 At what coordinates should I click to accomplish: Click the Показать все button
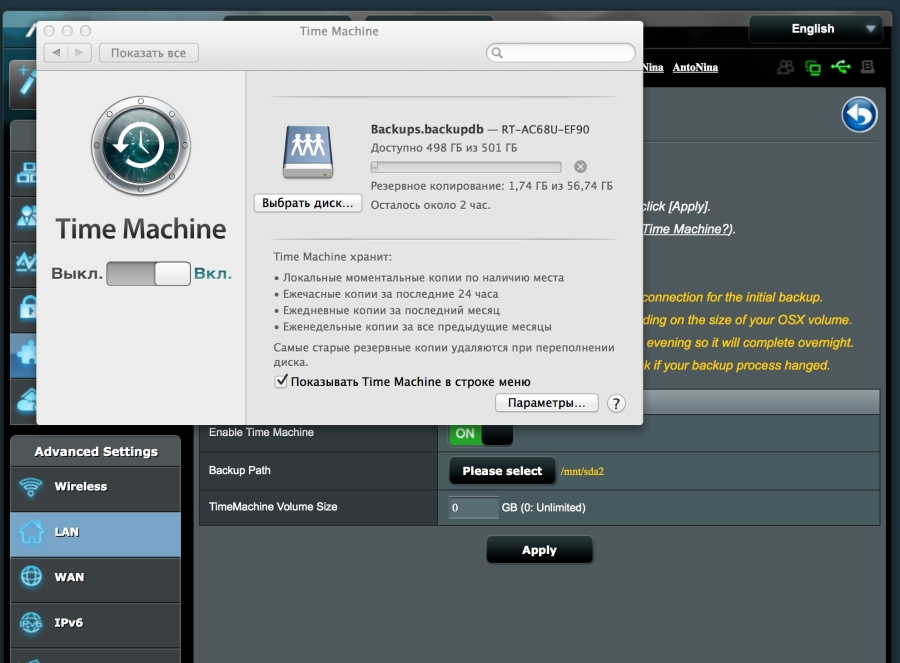(149, 53)
